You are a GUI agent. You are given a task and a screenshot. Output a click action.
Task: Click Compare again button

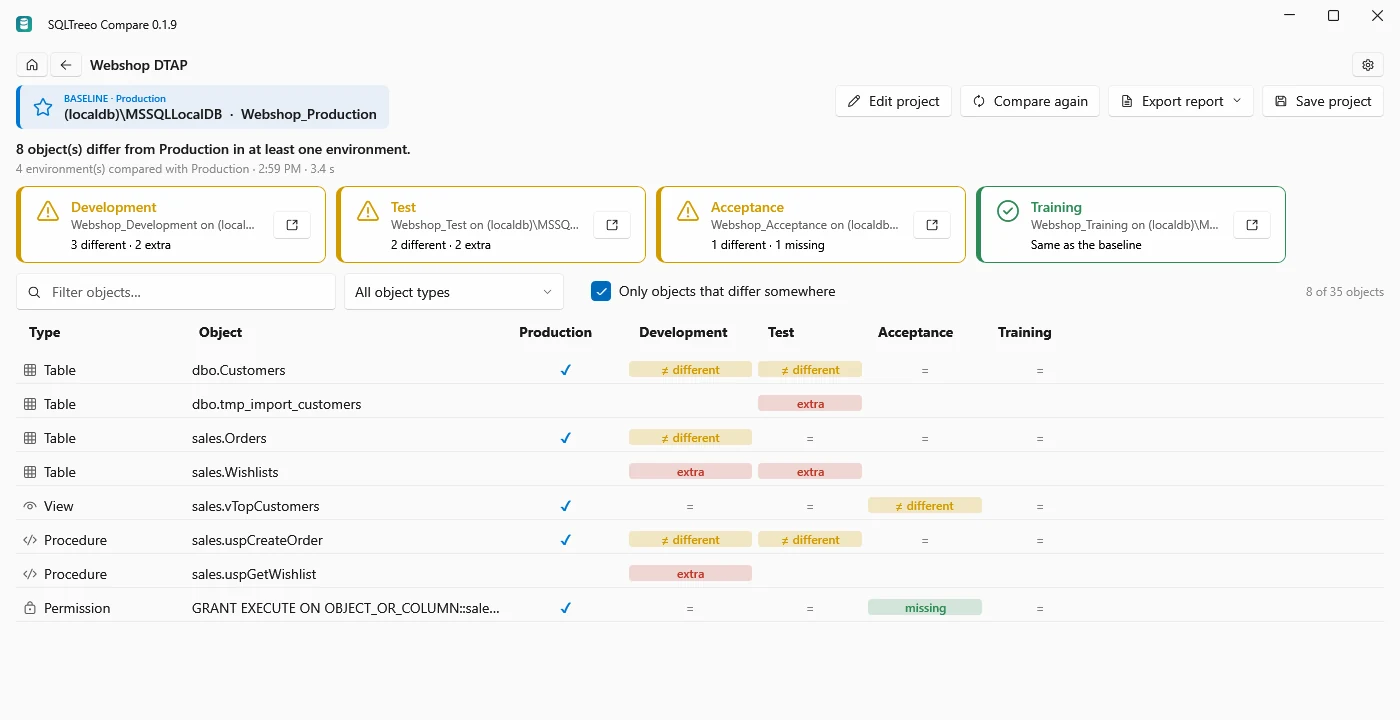pos(1030,101)
